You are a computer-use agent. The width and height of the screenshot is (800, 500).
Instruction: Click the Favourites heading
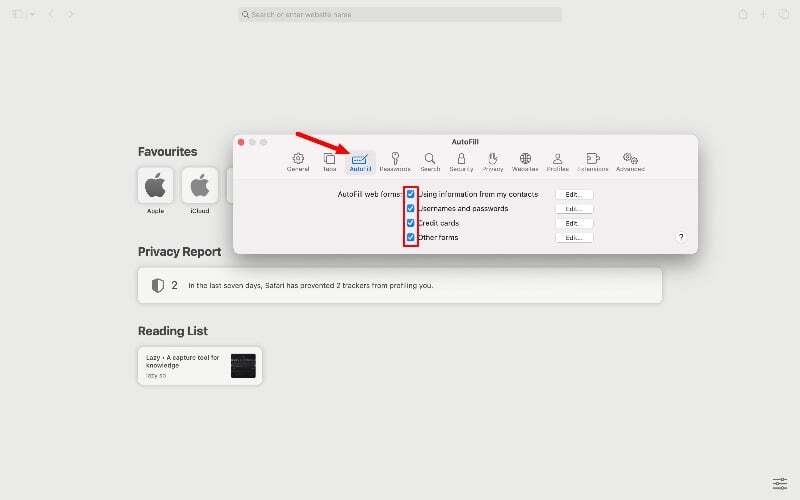[x=167, y=152]
